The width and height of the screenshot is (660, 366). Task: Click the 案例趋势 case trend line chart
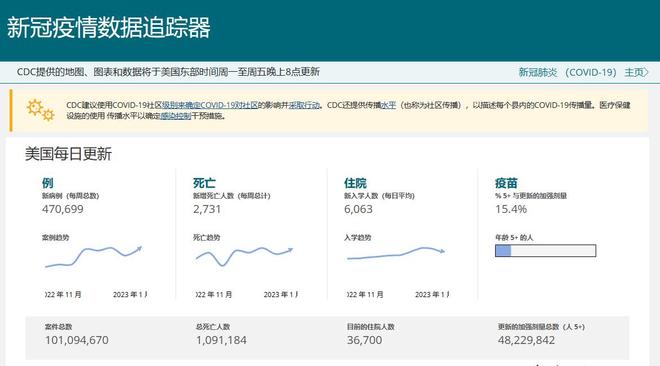tap(94, 256)
